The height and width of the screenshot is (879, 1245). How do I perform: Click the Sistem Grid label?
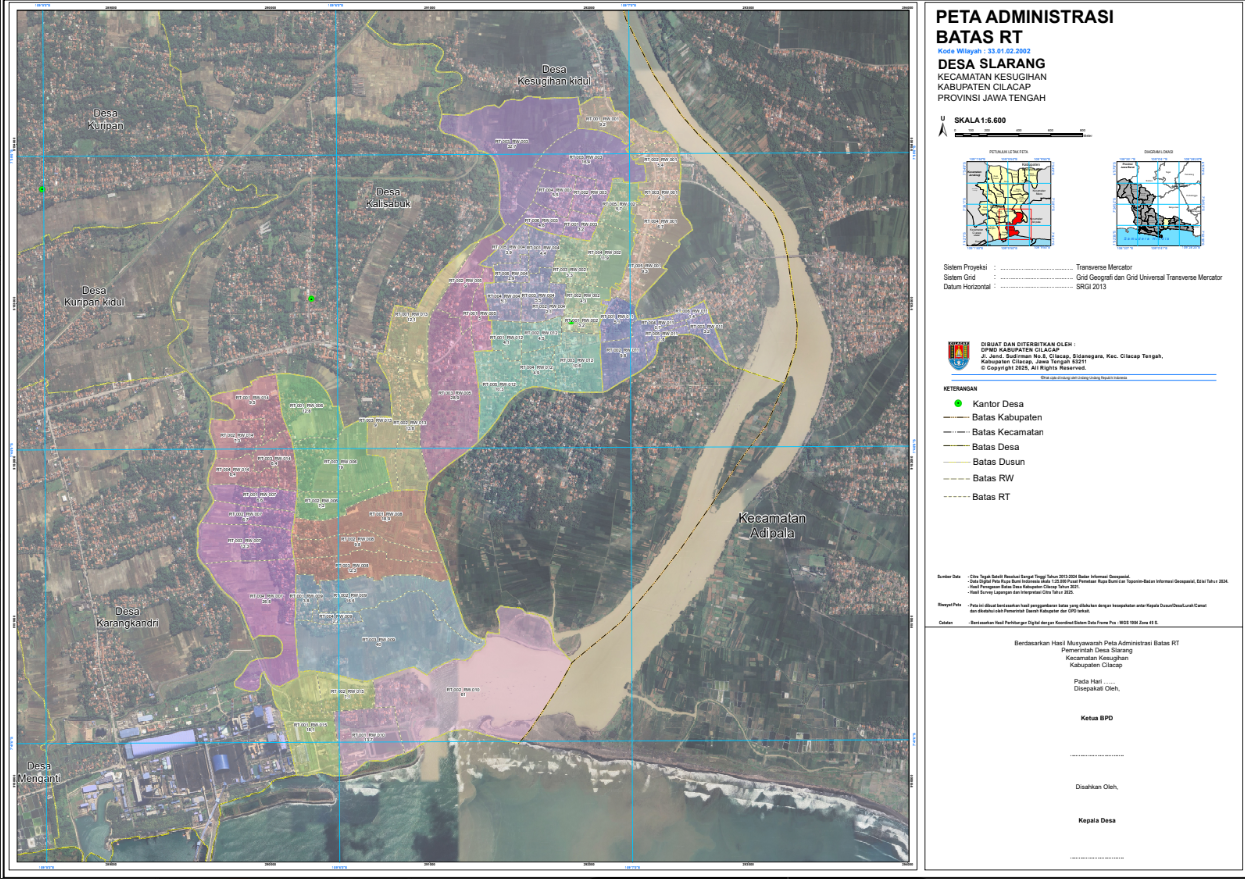pos(961,277)
